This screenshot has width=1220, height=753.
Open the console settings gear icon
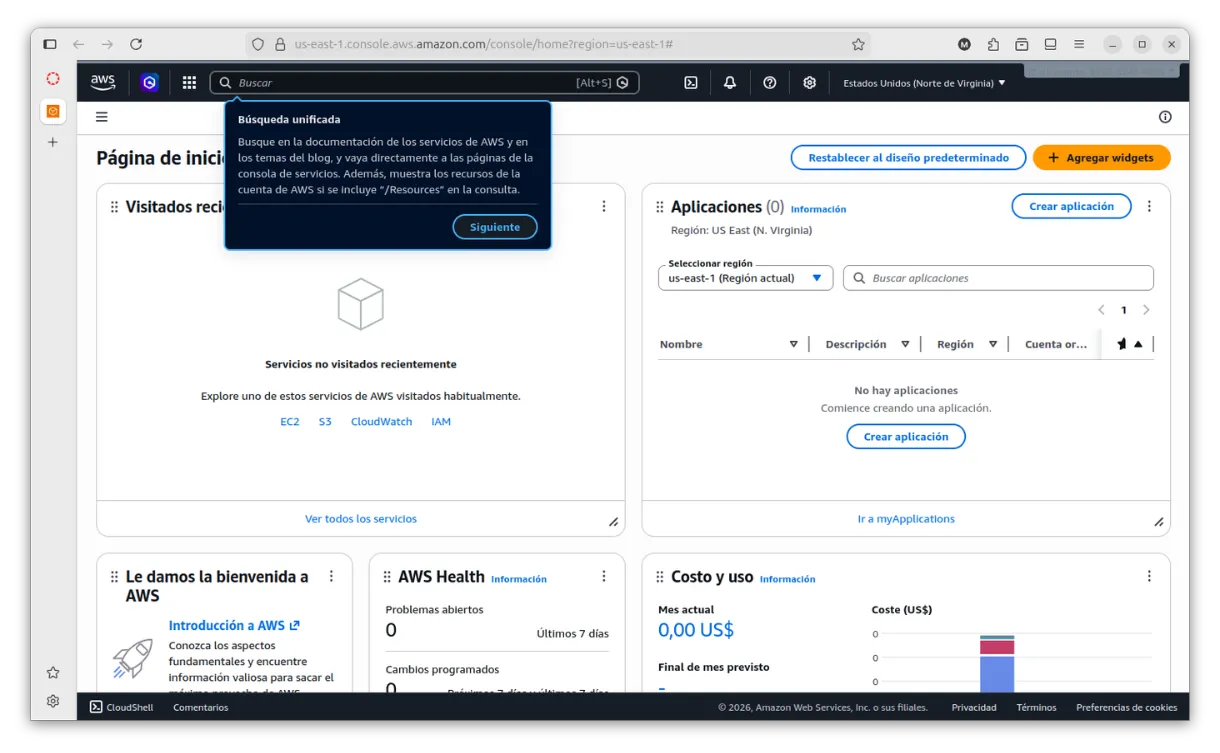(x=809, y=82)
